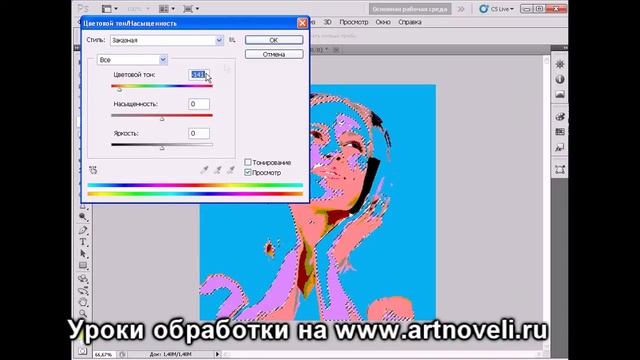Expand more workspaces with double chevron
Screen dimensions: 640x360
pyautogui.click(x=461, y=9)
